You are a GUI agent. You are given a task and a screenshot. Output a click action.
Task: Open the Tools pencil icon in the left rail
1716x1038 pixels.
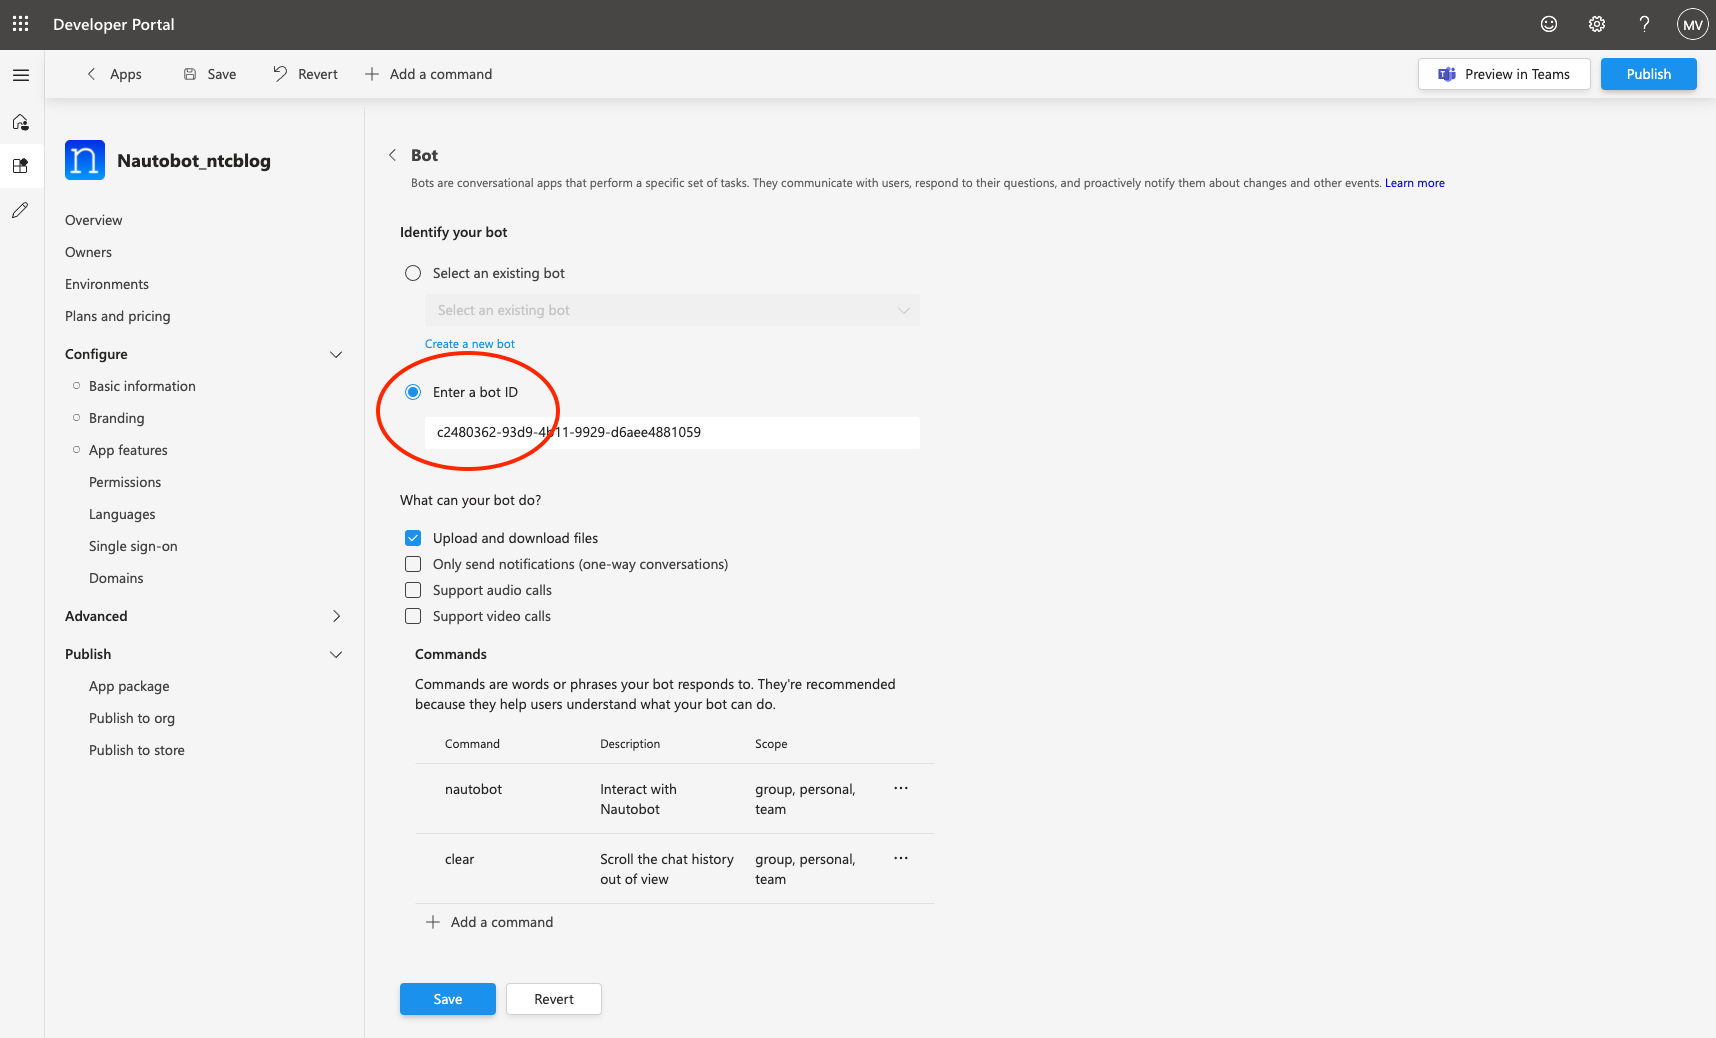click(x=20, y=210)
